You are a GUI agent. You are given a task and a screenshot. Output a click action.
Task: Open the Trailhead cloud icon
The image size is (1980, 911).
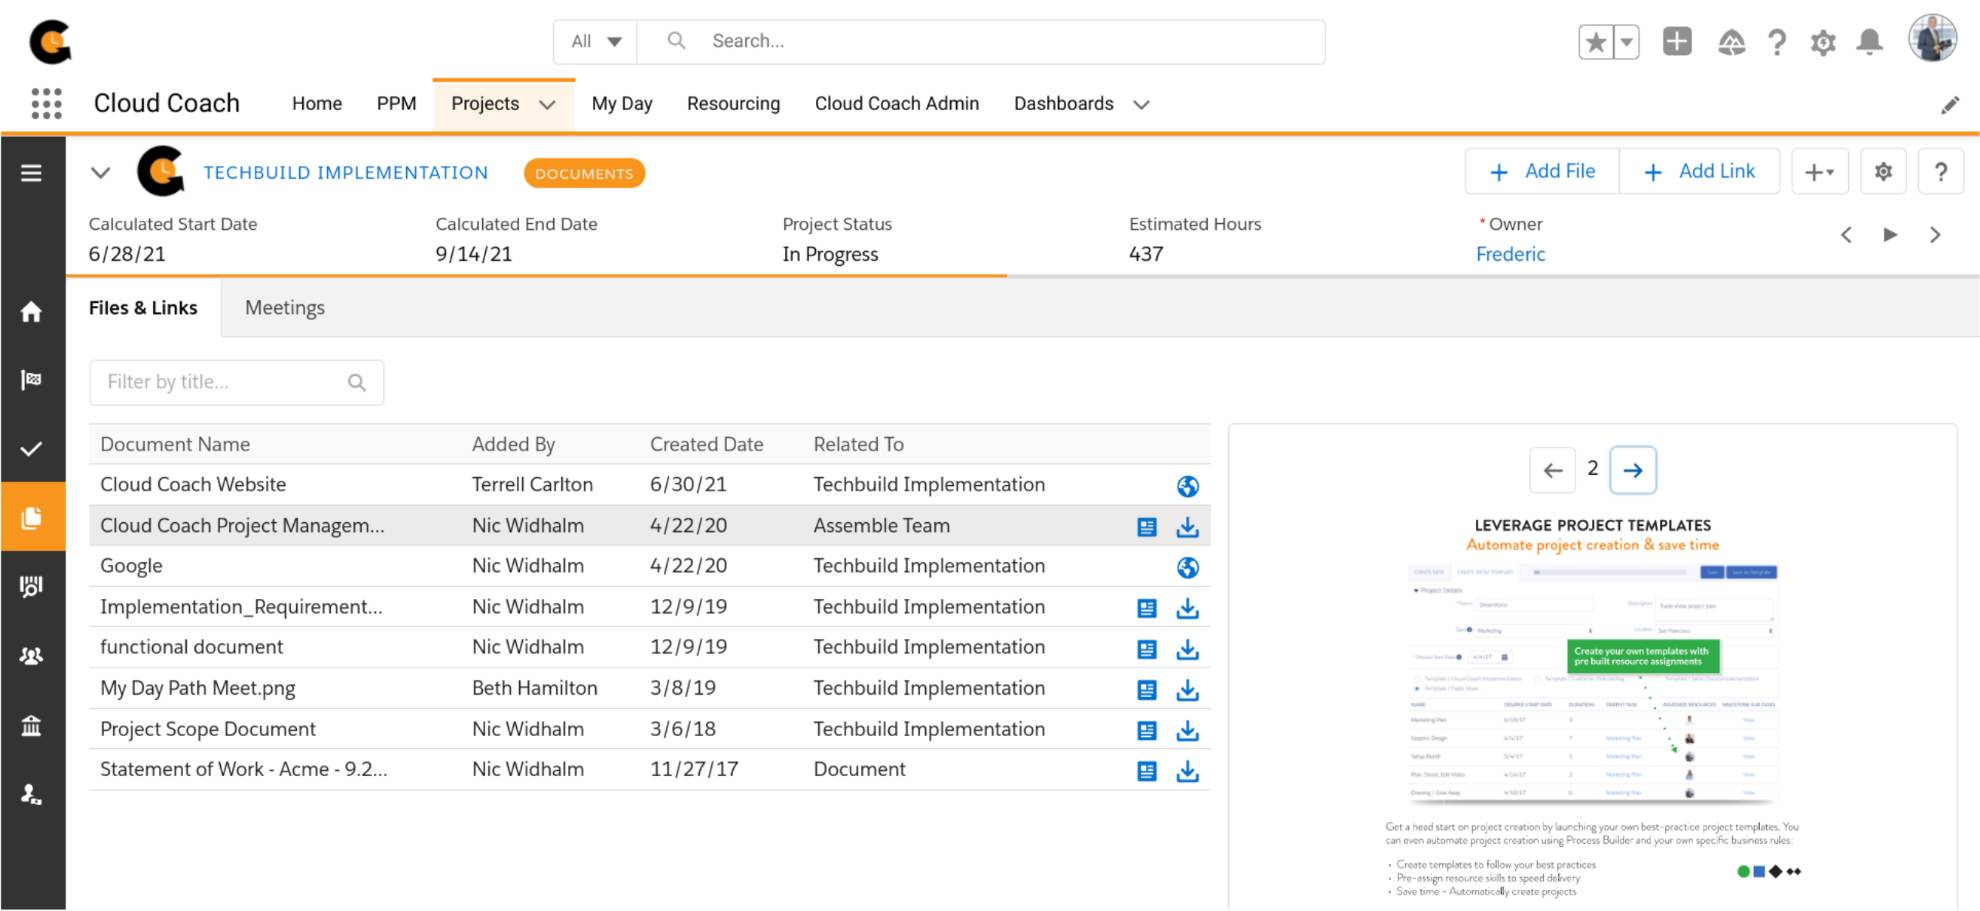[x=1731, y=42]
